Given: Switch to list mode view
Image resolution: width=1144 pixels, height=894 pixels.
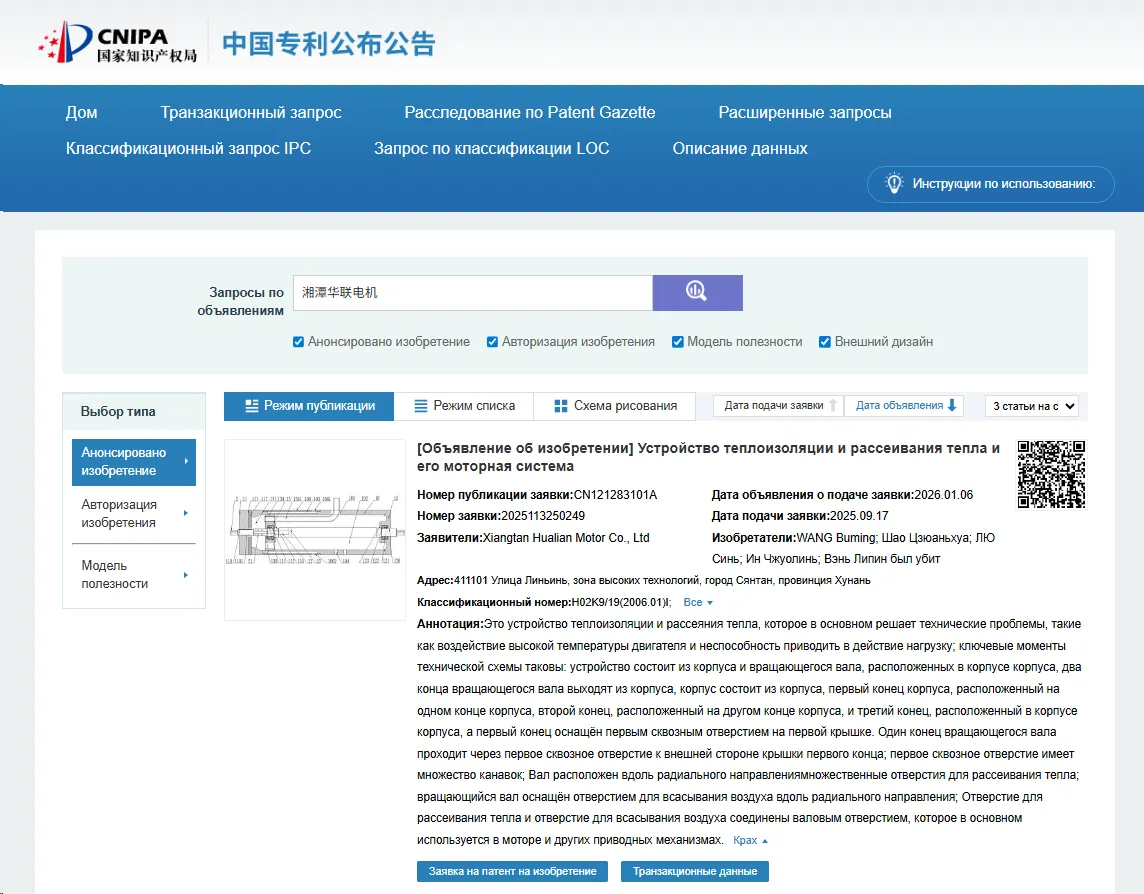Looking at the screenshot, I should [463, 406].
